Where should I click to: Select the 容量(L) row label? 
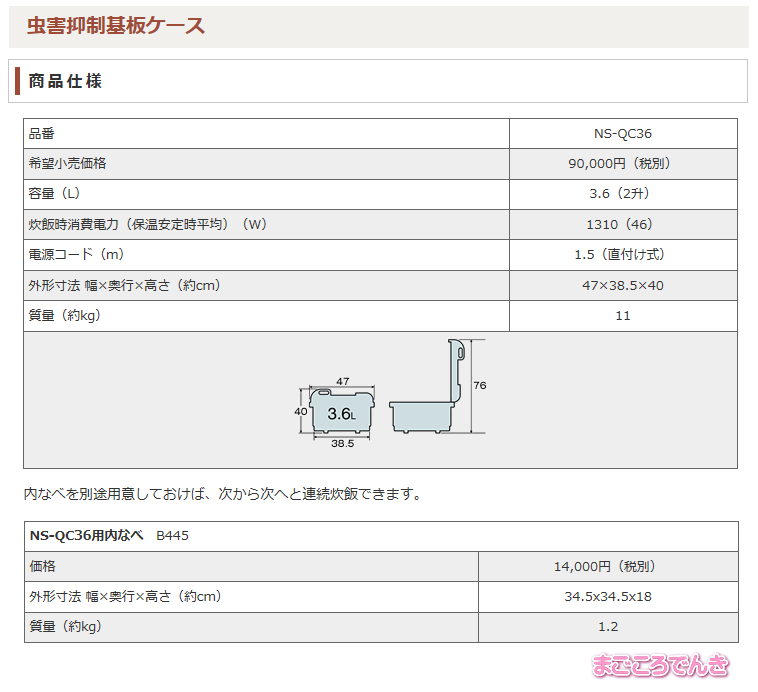[x=57, y=193]
